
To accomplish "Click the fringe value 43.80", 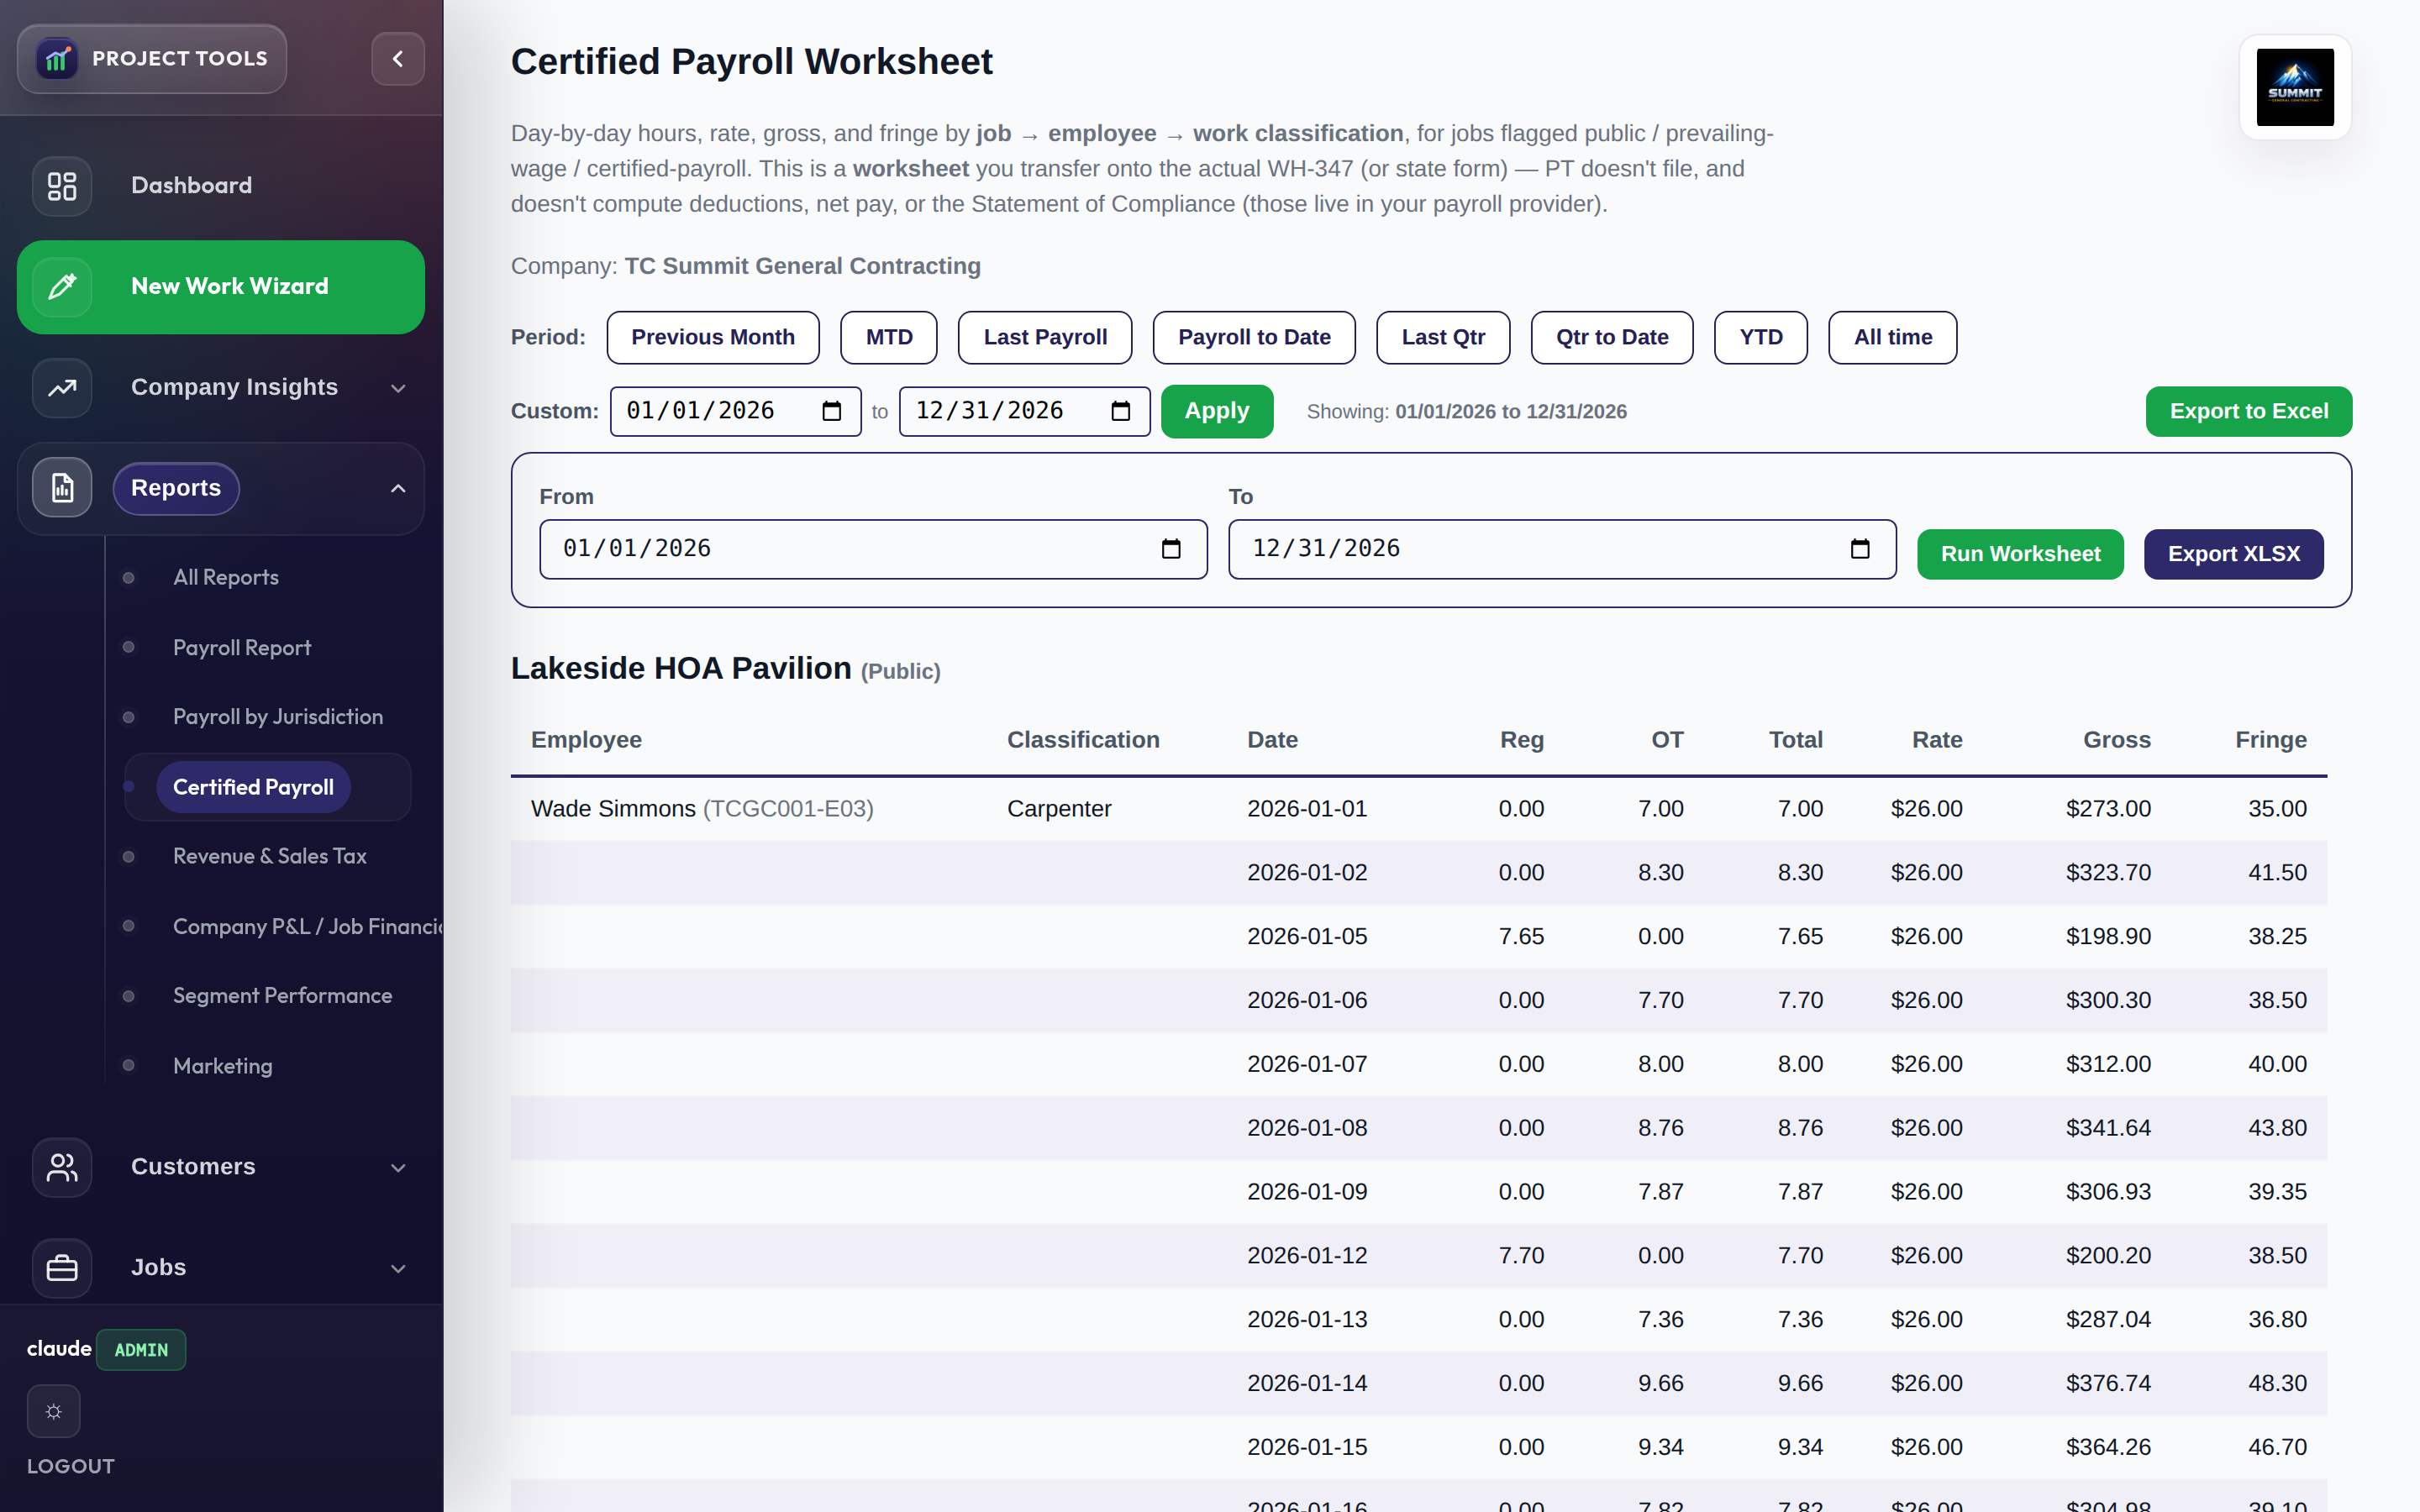I will point(2277,1128).
